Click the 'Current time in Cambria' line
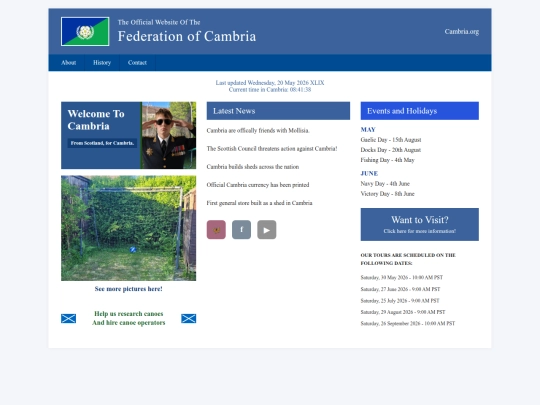Viewport: 540px width, 405px height. point(270,90)
